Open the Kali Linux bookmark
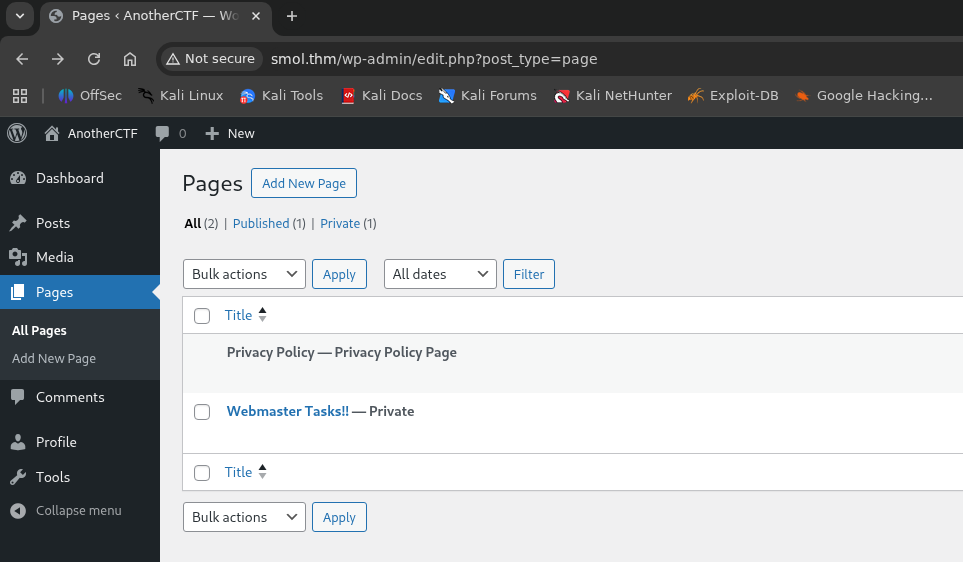Viewport: 963px width, 562px height. tap(181, 96)
